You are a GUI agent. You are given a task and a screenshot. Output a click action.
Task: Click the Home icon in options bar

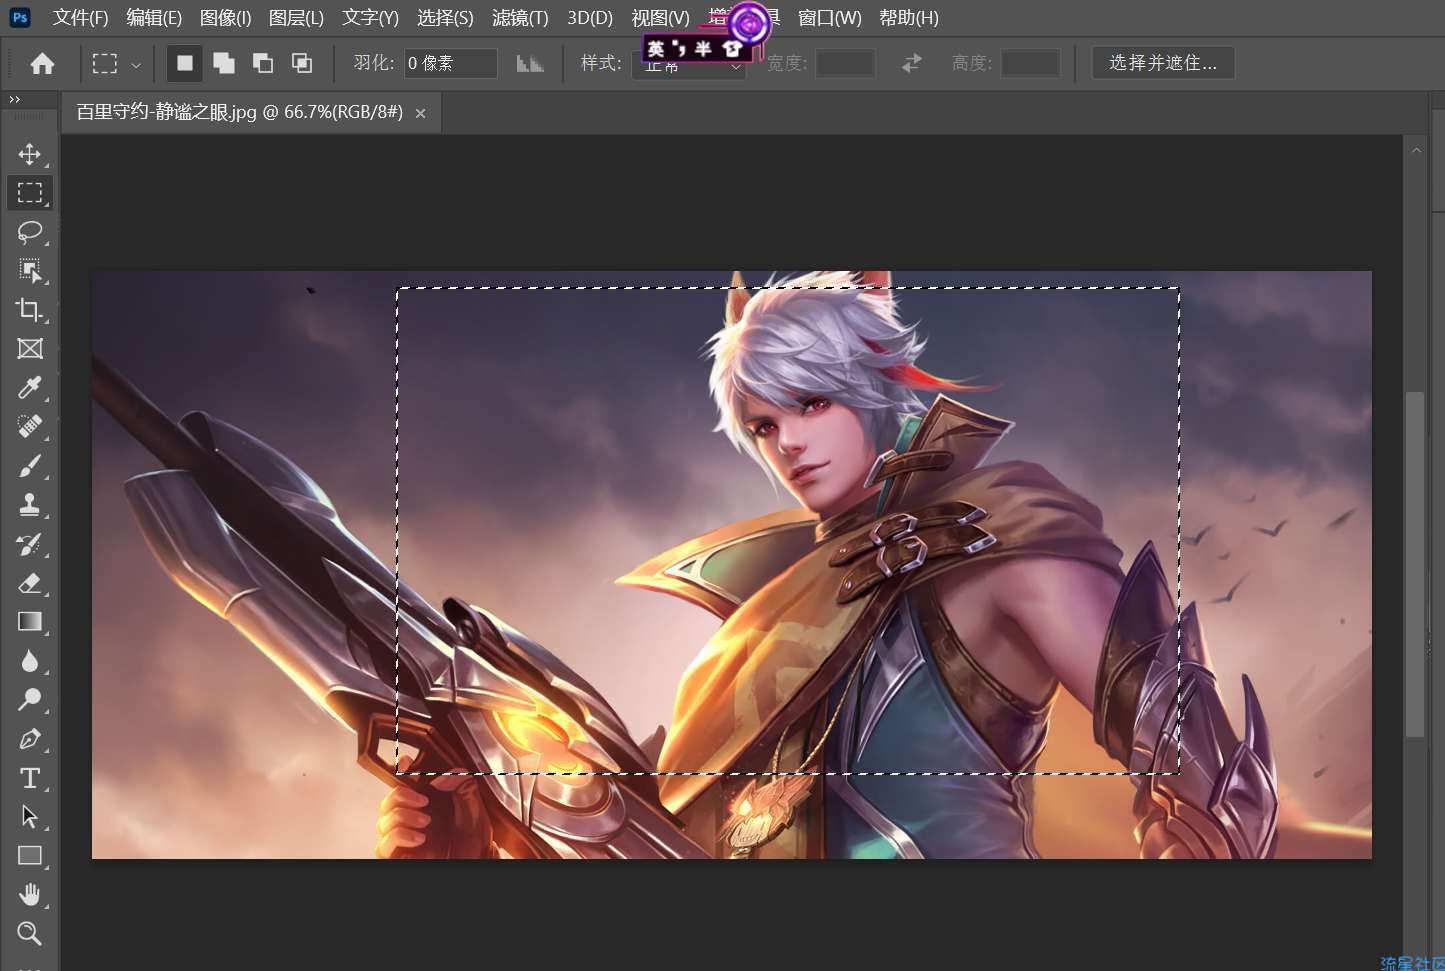pos(42,64)
